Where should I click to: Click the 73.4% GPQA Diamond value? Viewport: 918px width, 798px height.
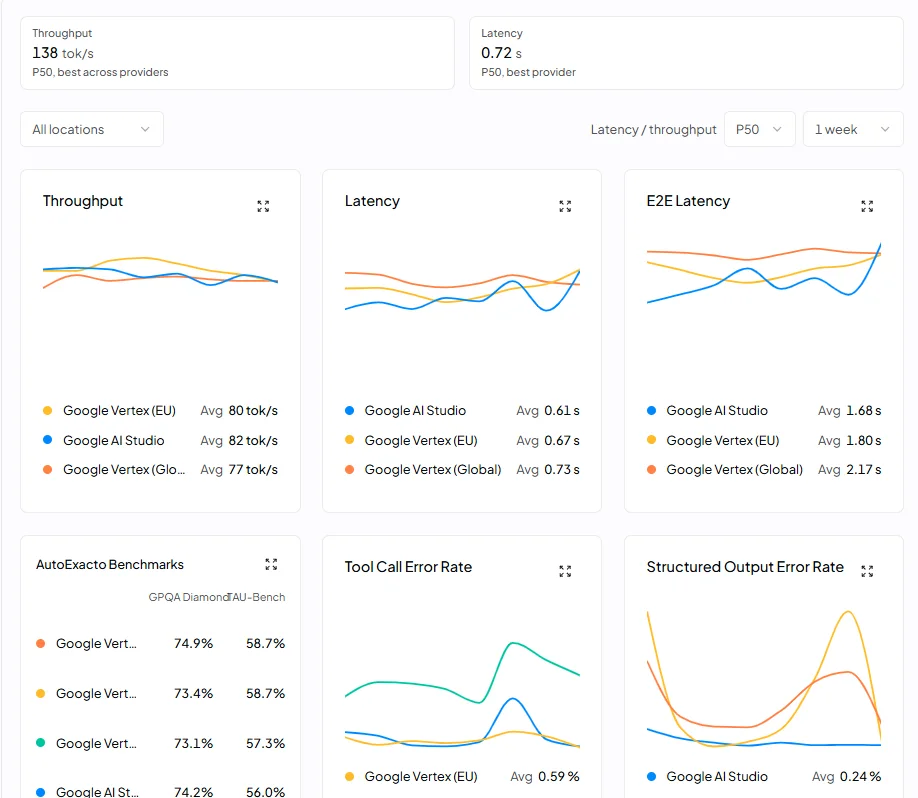pyautogui.click(x=193, y=693)
